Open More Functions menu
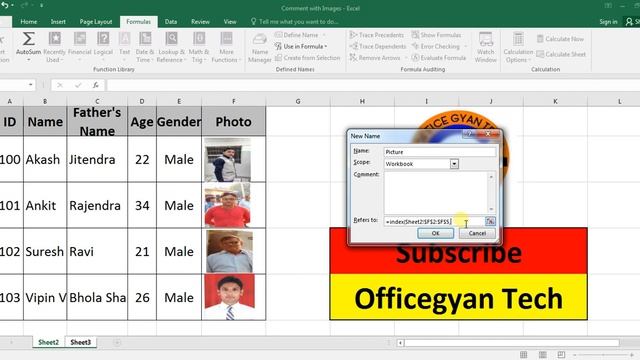 (x=226, y=47)
